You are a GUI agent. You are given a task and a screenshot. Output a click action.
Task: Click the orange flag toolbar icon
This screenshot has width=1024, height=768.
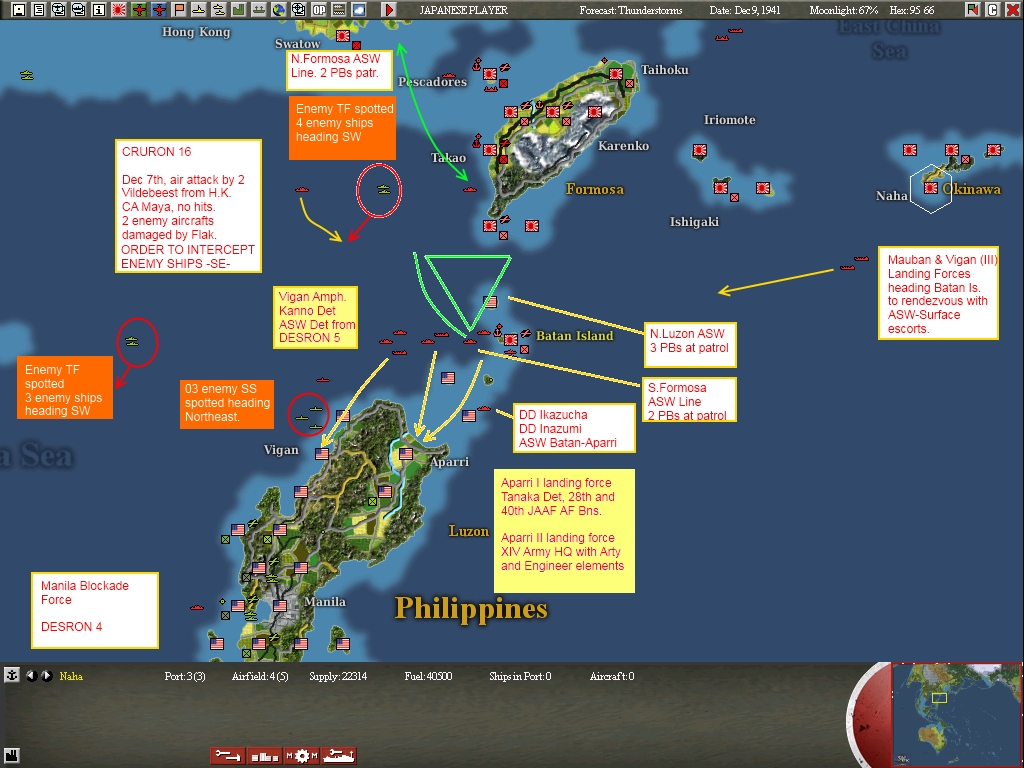click(178, 10)
